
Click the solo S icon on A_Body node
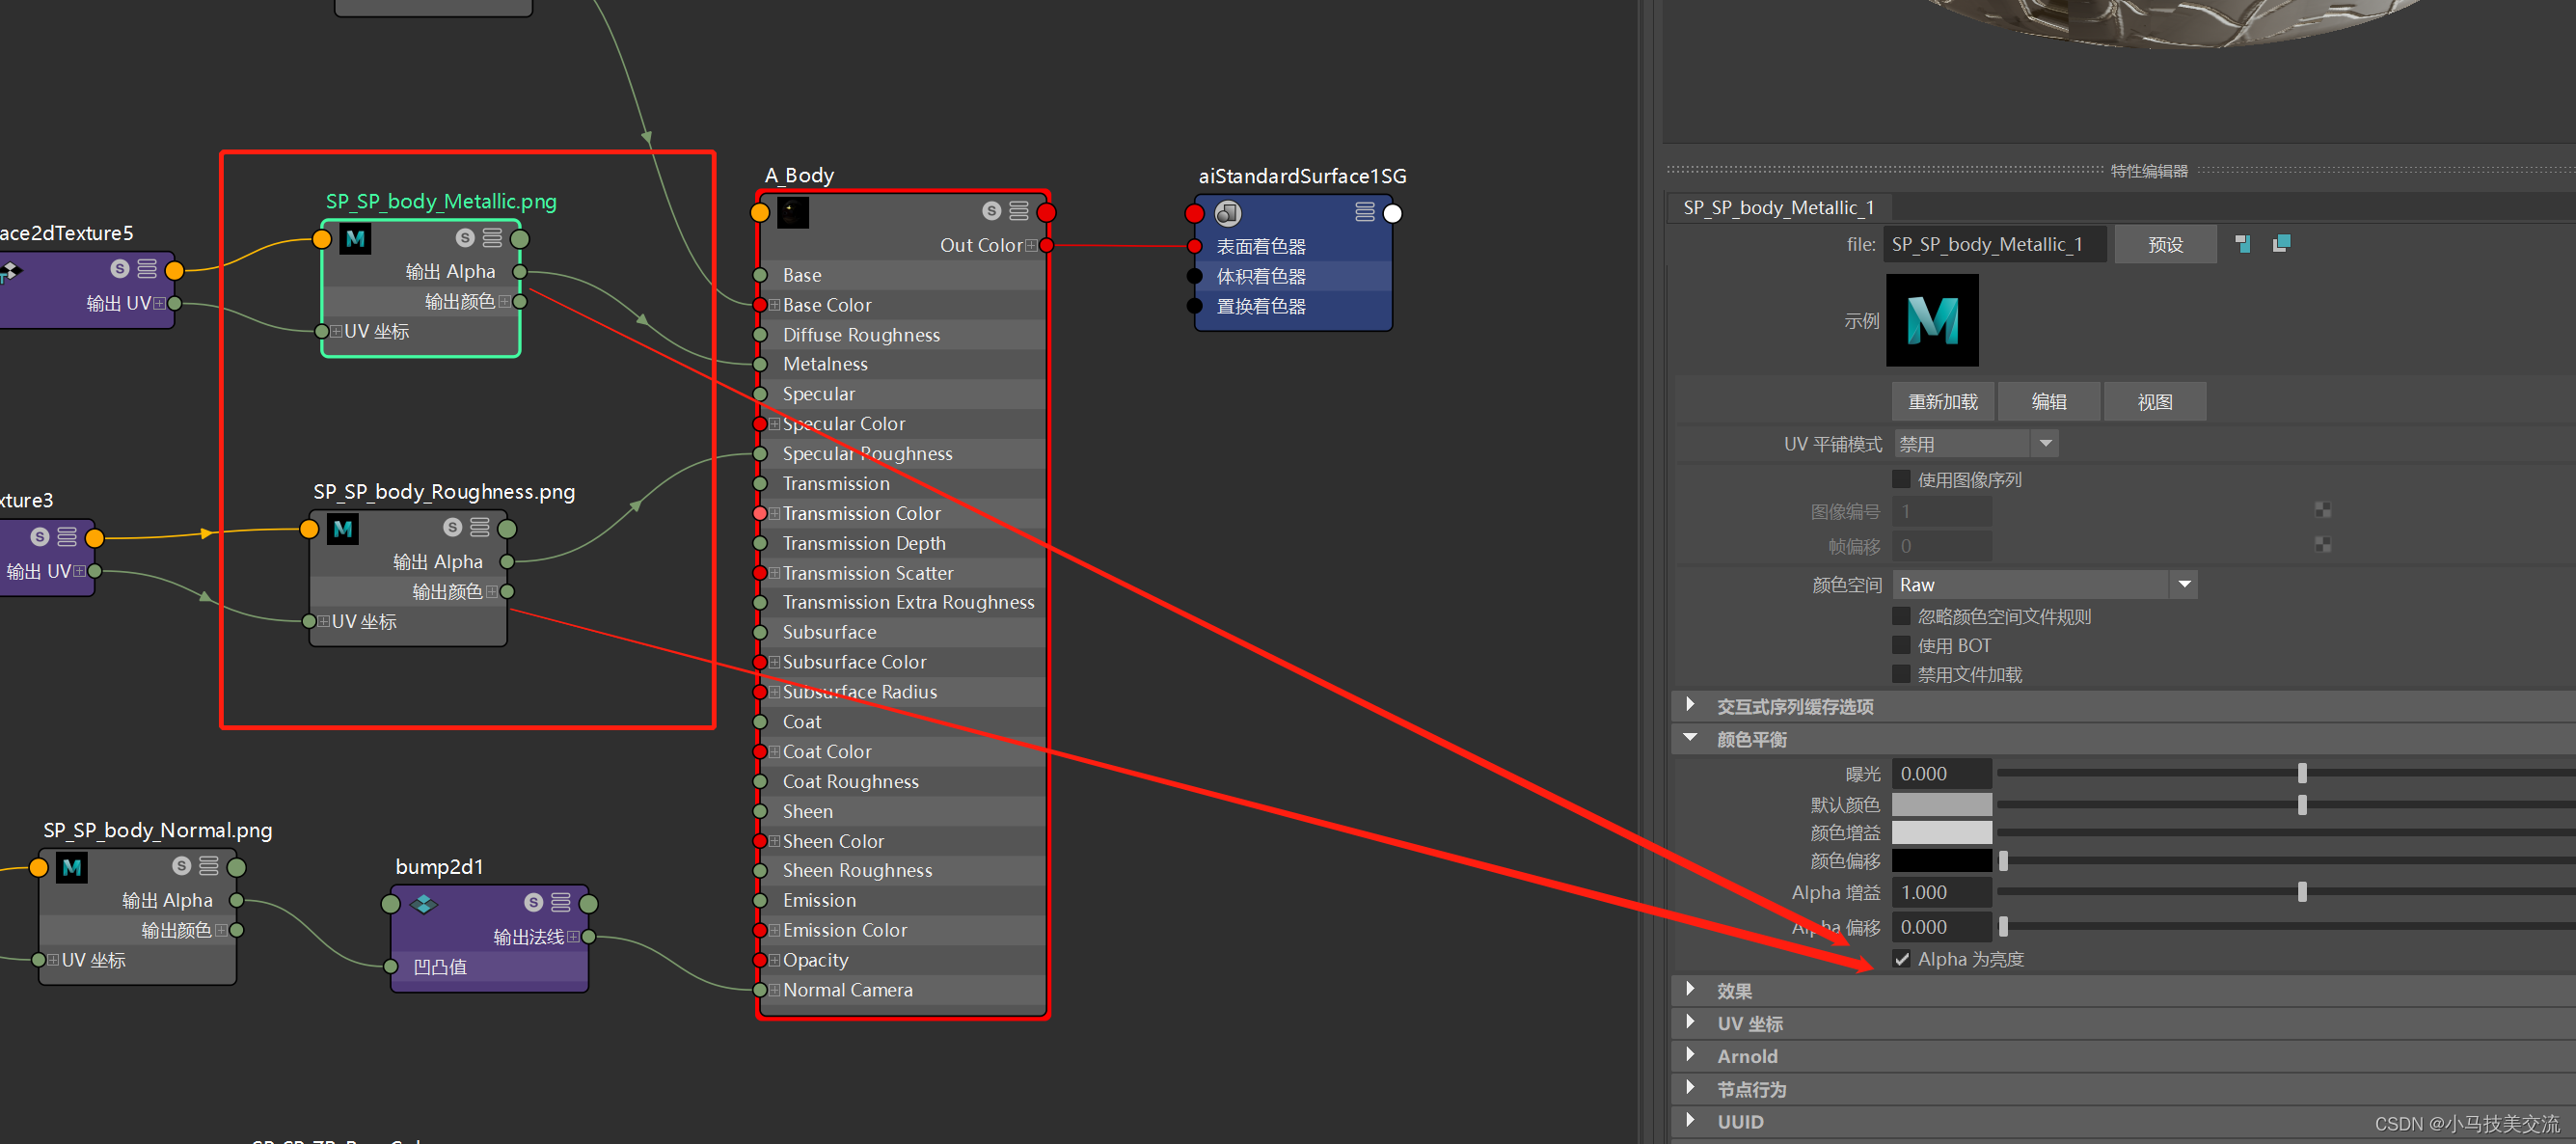(x=990, y=211)
